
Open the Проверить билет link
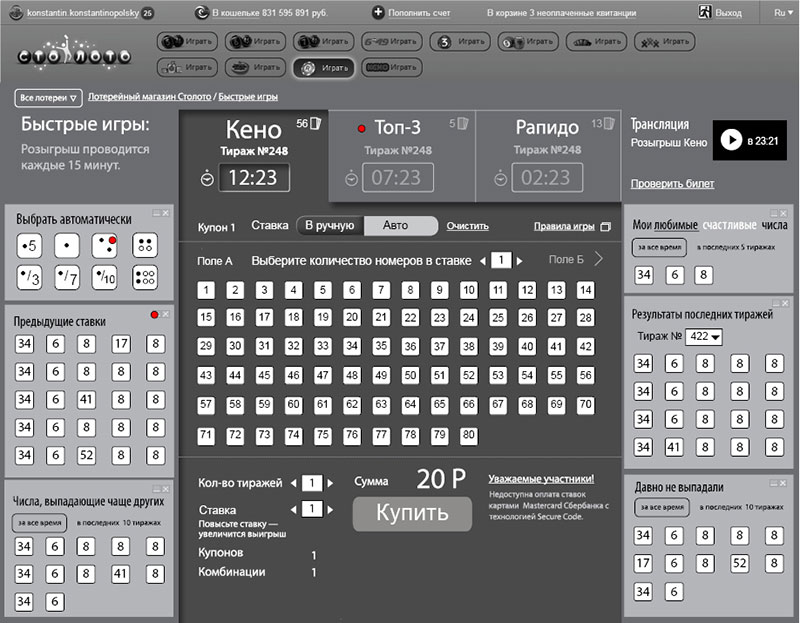pos(672,184)
